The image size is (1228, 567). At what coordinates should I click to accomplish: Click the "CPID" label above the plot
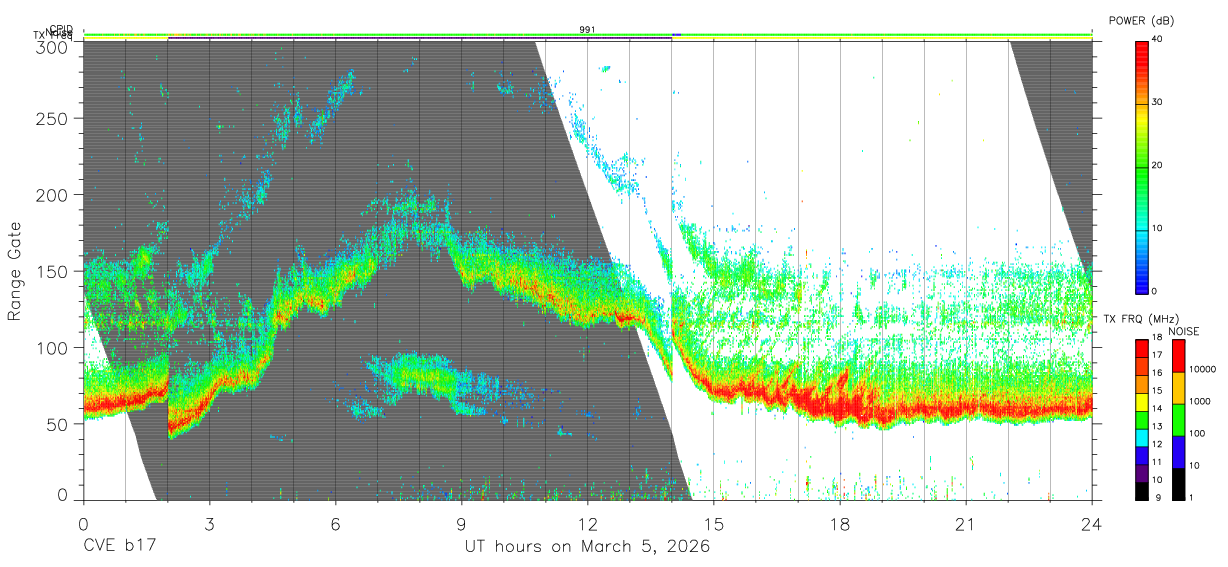tap(60, 29)
